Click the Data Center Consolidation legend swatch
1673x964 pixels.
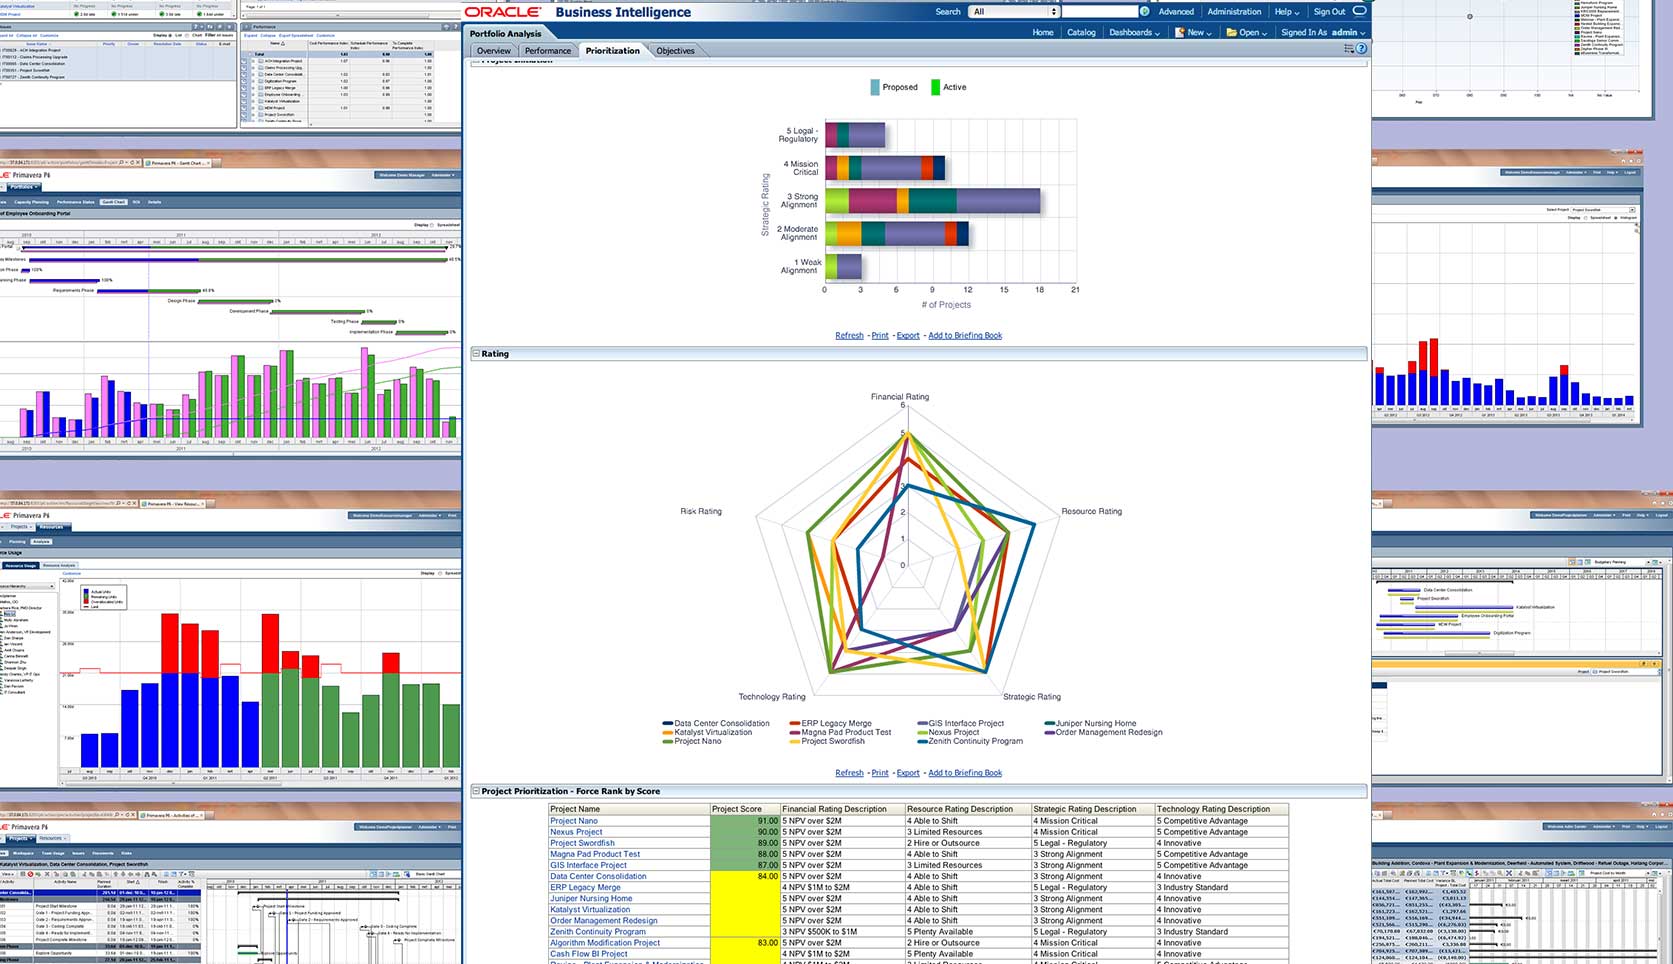coord(667,723)
